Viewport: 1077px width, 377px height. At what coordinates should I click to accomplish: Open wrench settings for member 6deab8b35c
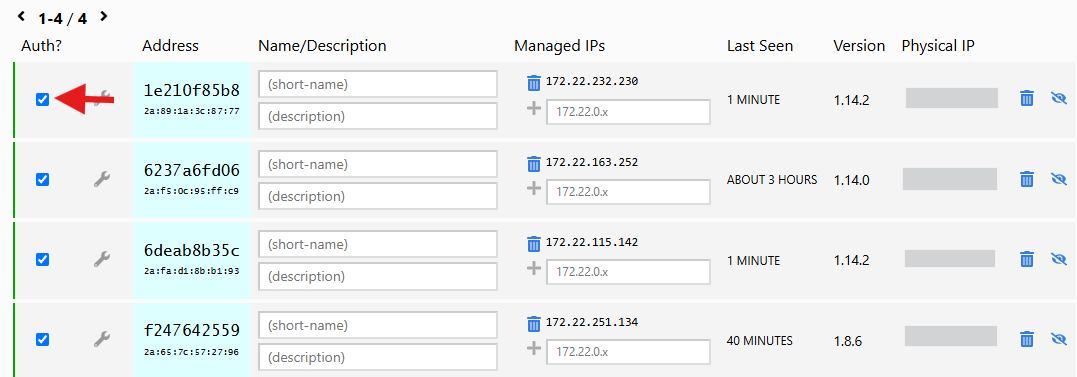click(102, 260)
